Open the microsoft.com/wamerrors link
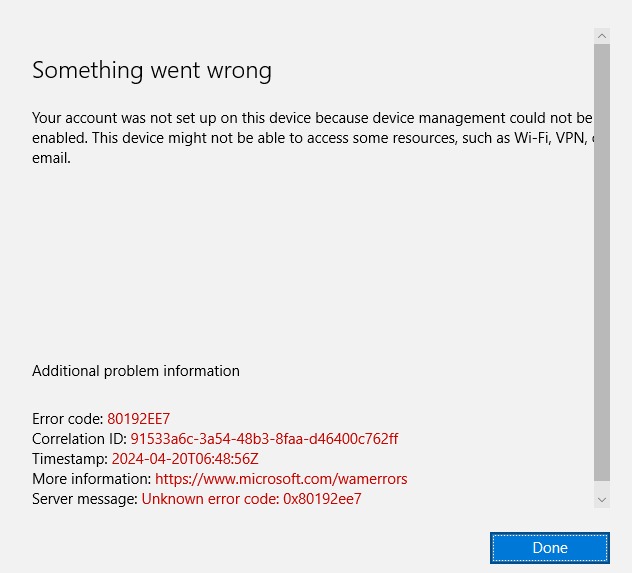Viewport: 632px width, 573px height. pyautogui.click(x=281, y=479)
